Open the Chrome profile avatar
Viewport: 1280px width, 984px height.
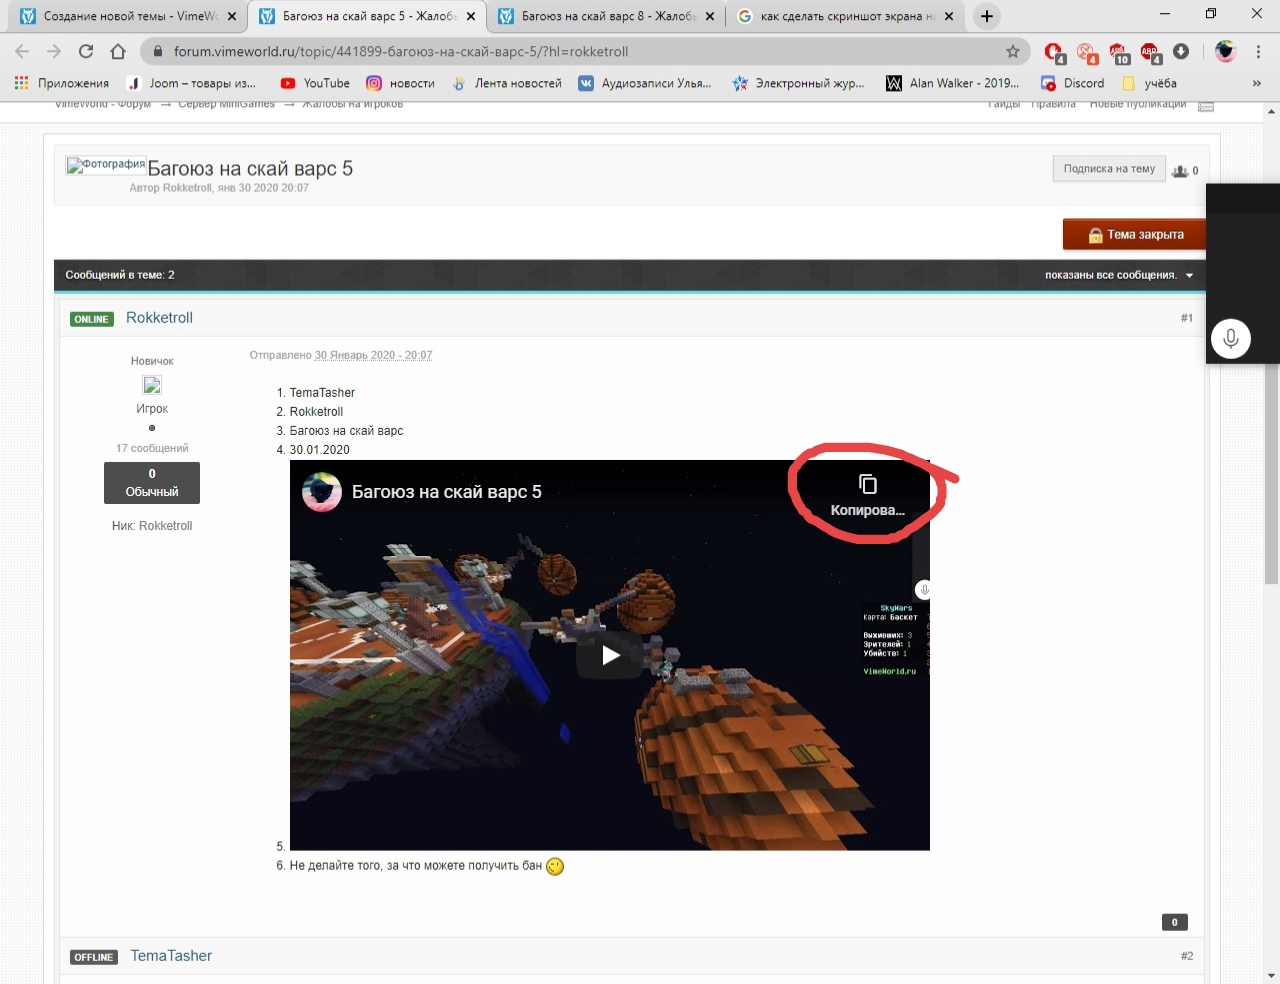click(x=1225, y=52)
